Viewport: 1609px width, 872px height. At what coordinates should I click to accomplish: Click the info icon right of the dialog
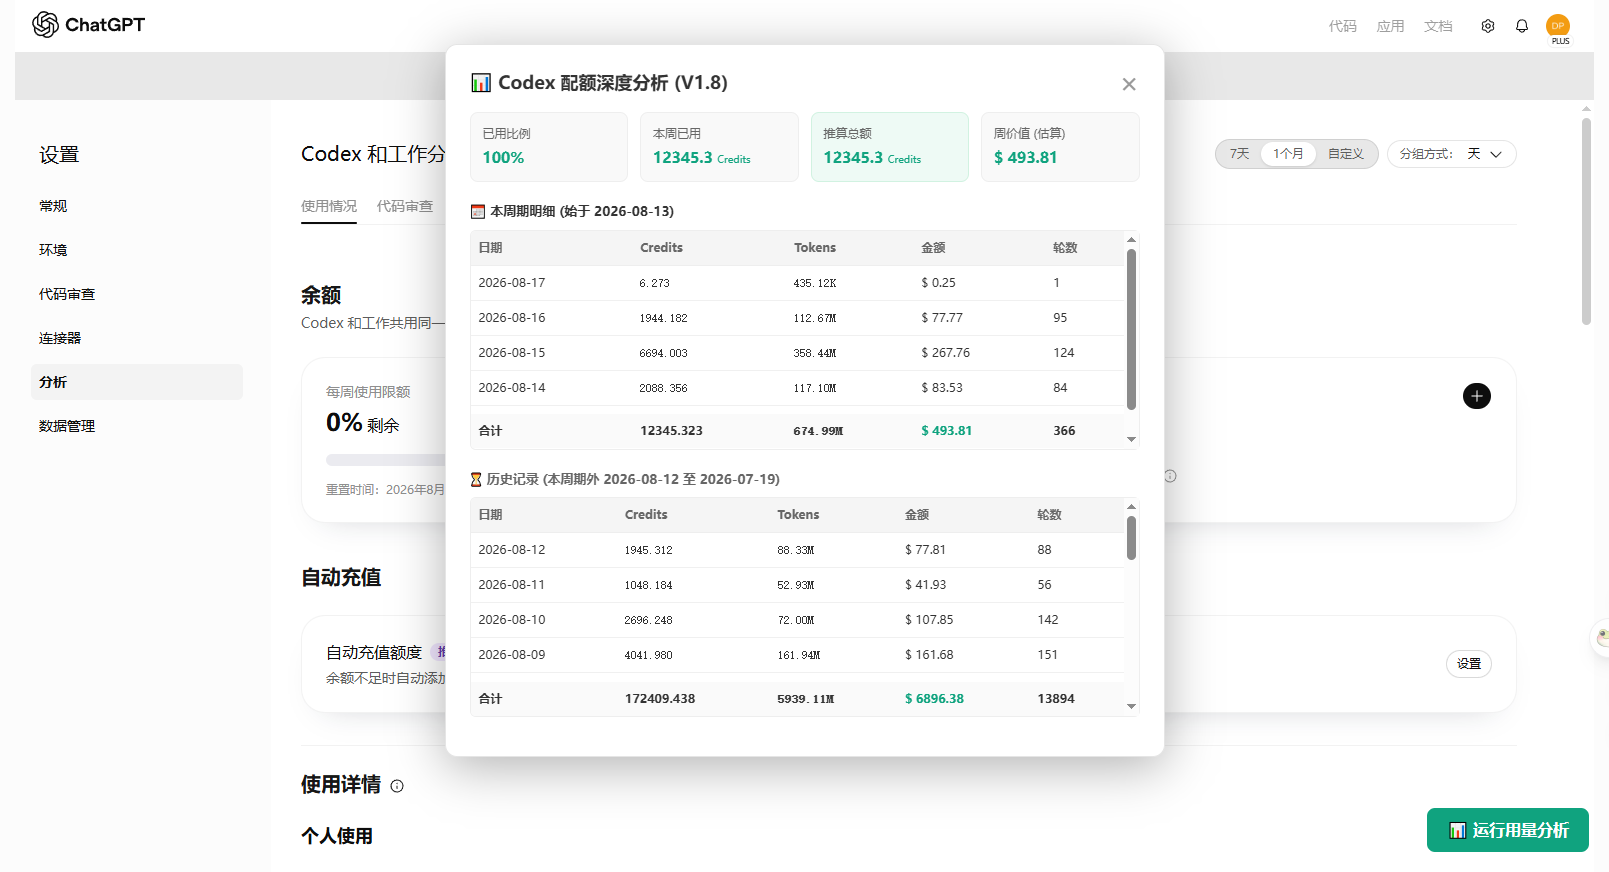point(1170,476)
